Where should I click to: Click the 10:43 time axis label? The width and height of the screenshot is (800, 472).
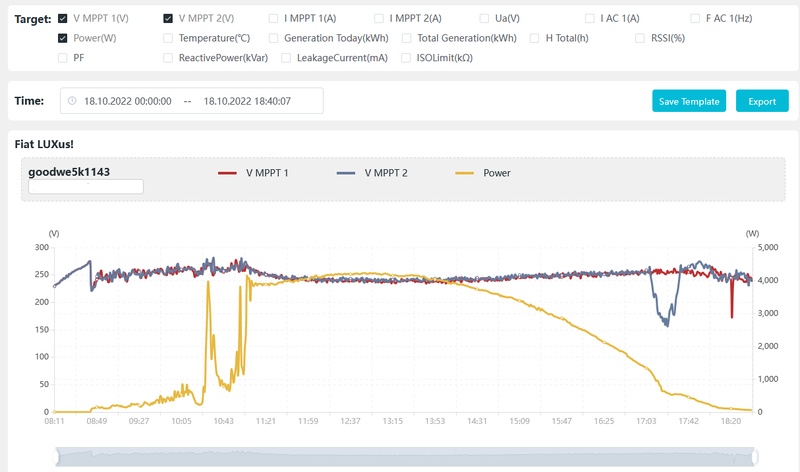[x=223, y=421]
